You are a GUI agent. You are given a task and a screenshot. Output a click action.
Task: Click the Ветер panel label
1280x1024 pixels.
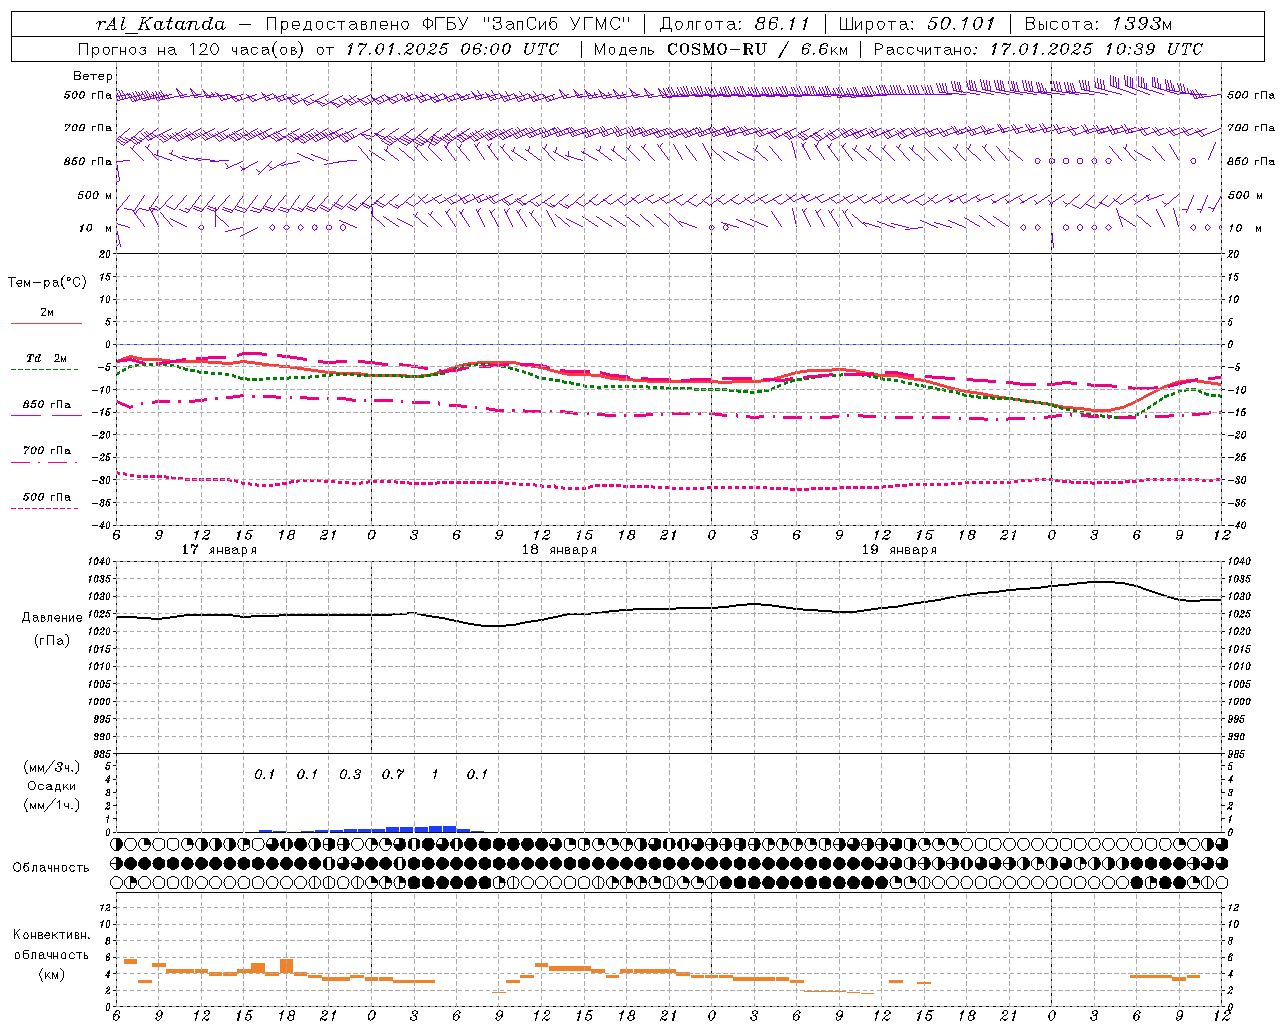click(x=93, y=76)
